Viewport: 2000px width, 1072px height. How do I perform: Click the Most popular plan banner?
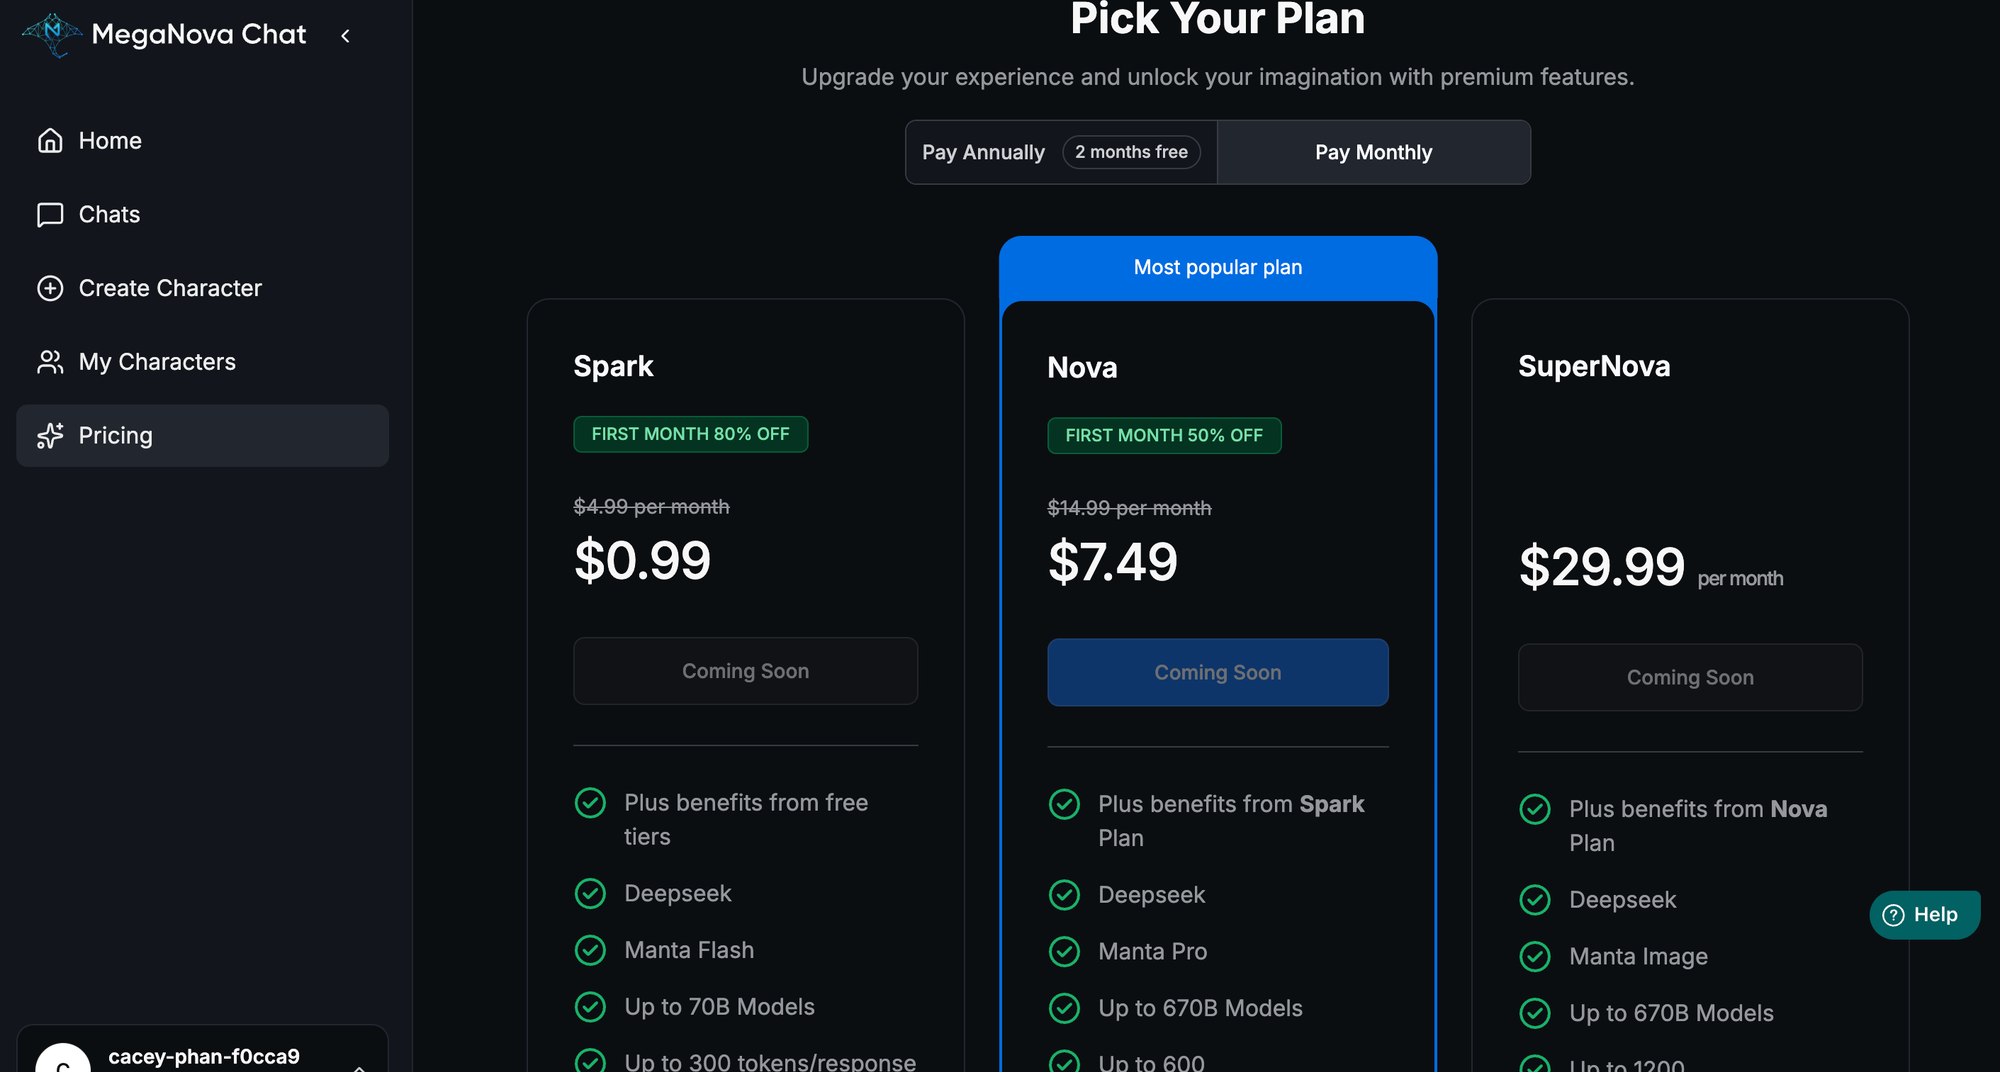point(1217,268)
